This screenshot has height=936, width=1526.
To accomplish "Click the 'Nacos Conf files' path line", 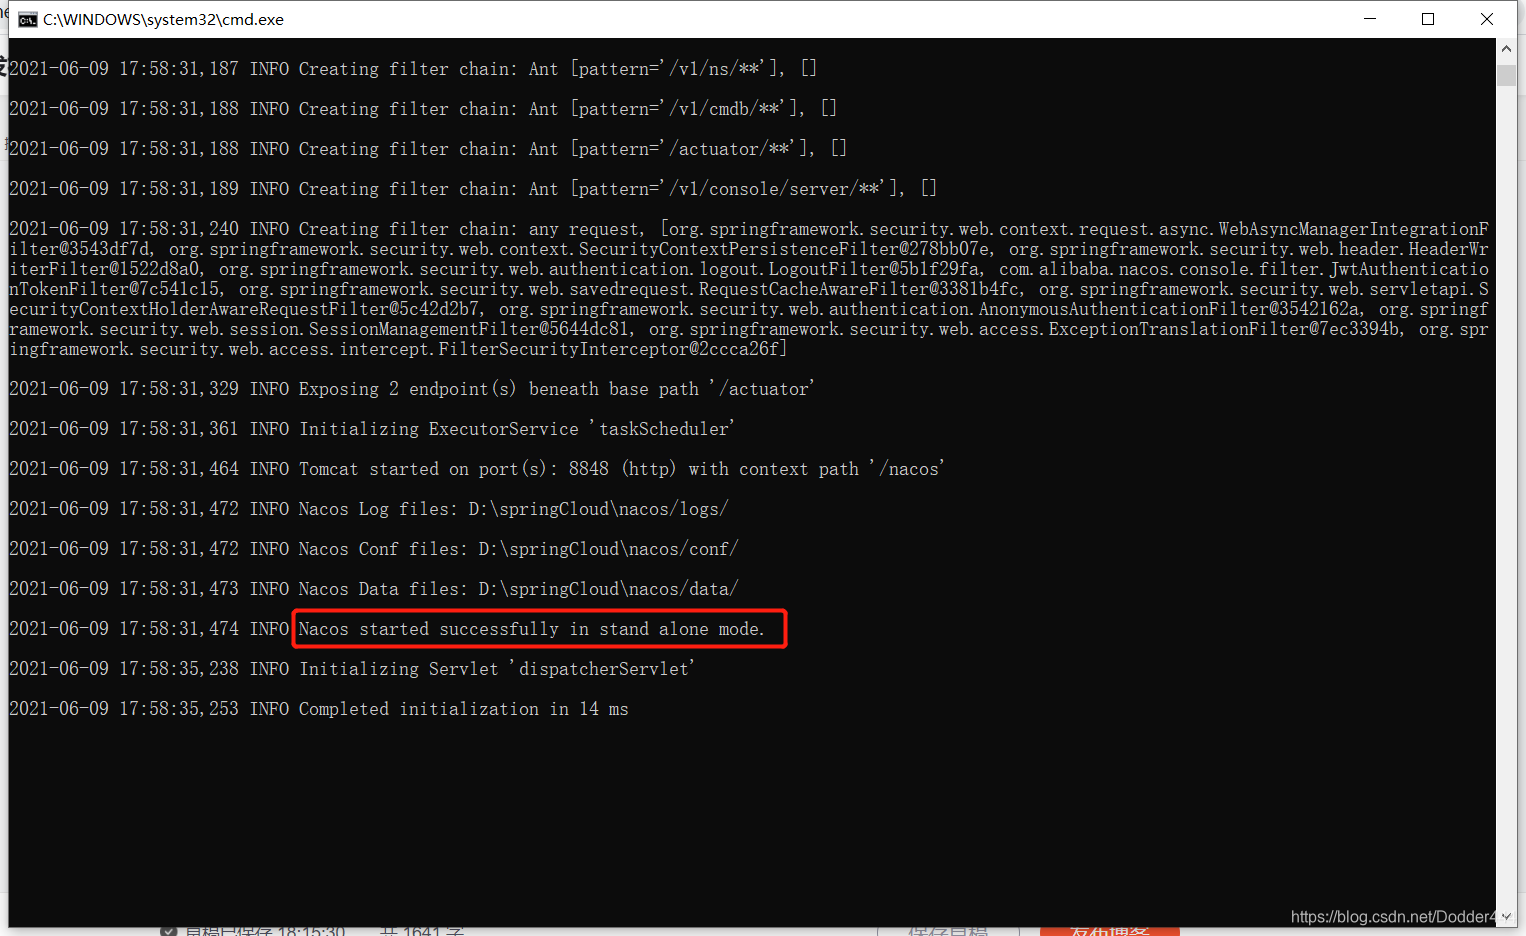I will coord(374,549).
